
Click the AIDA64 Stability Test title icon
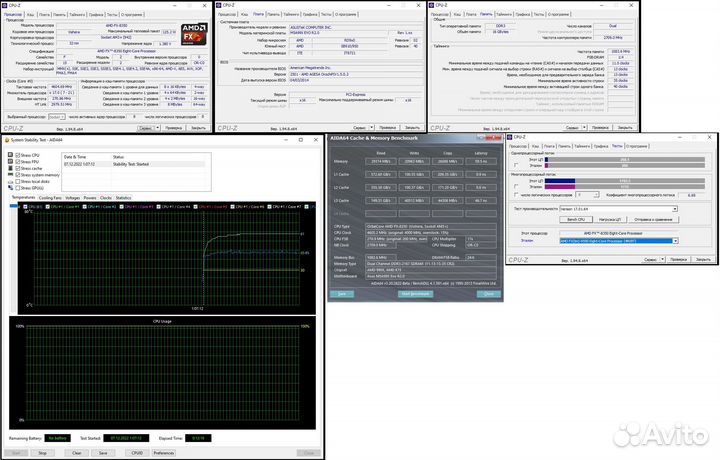[6, 139]
